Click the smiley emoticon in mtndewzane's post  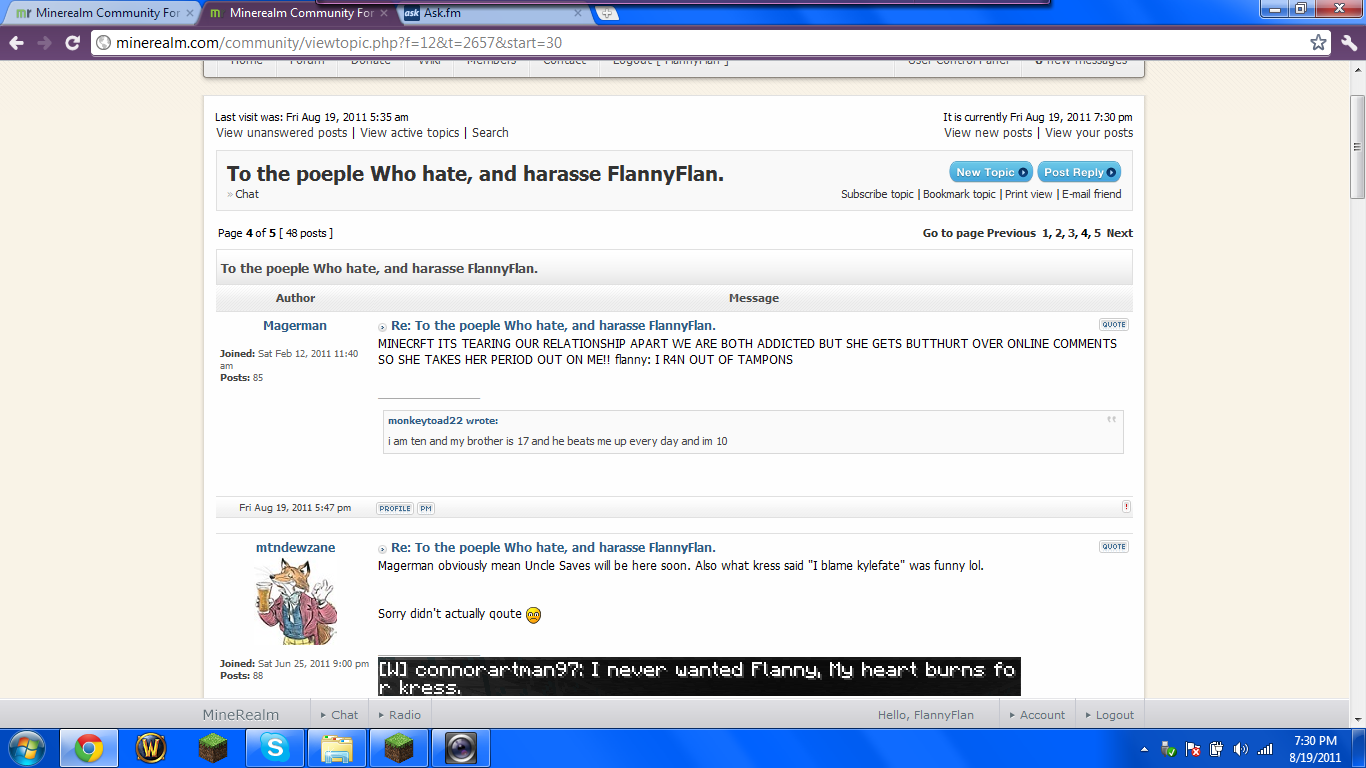[531, 614]
